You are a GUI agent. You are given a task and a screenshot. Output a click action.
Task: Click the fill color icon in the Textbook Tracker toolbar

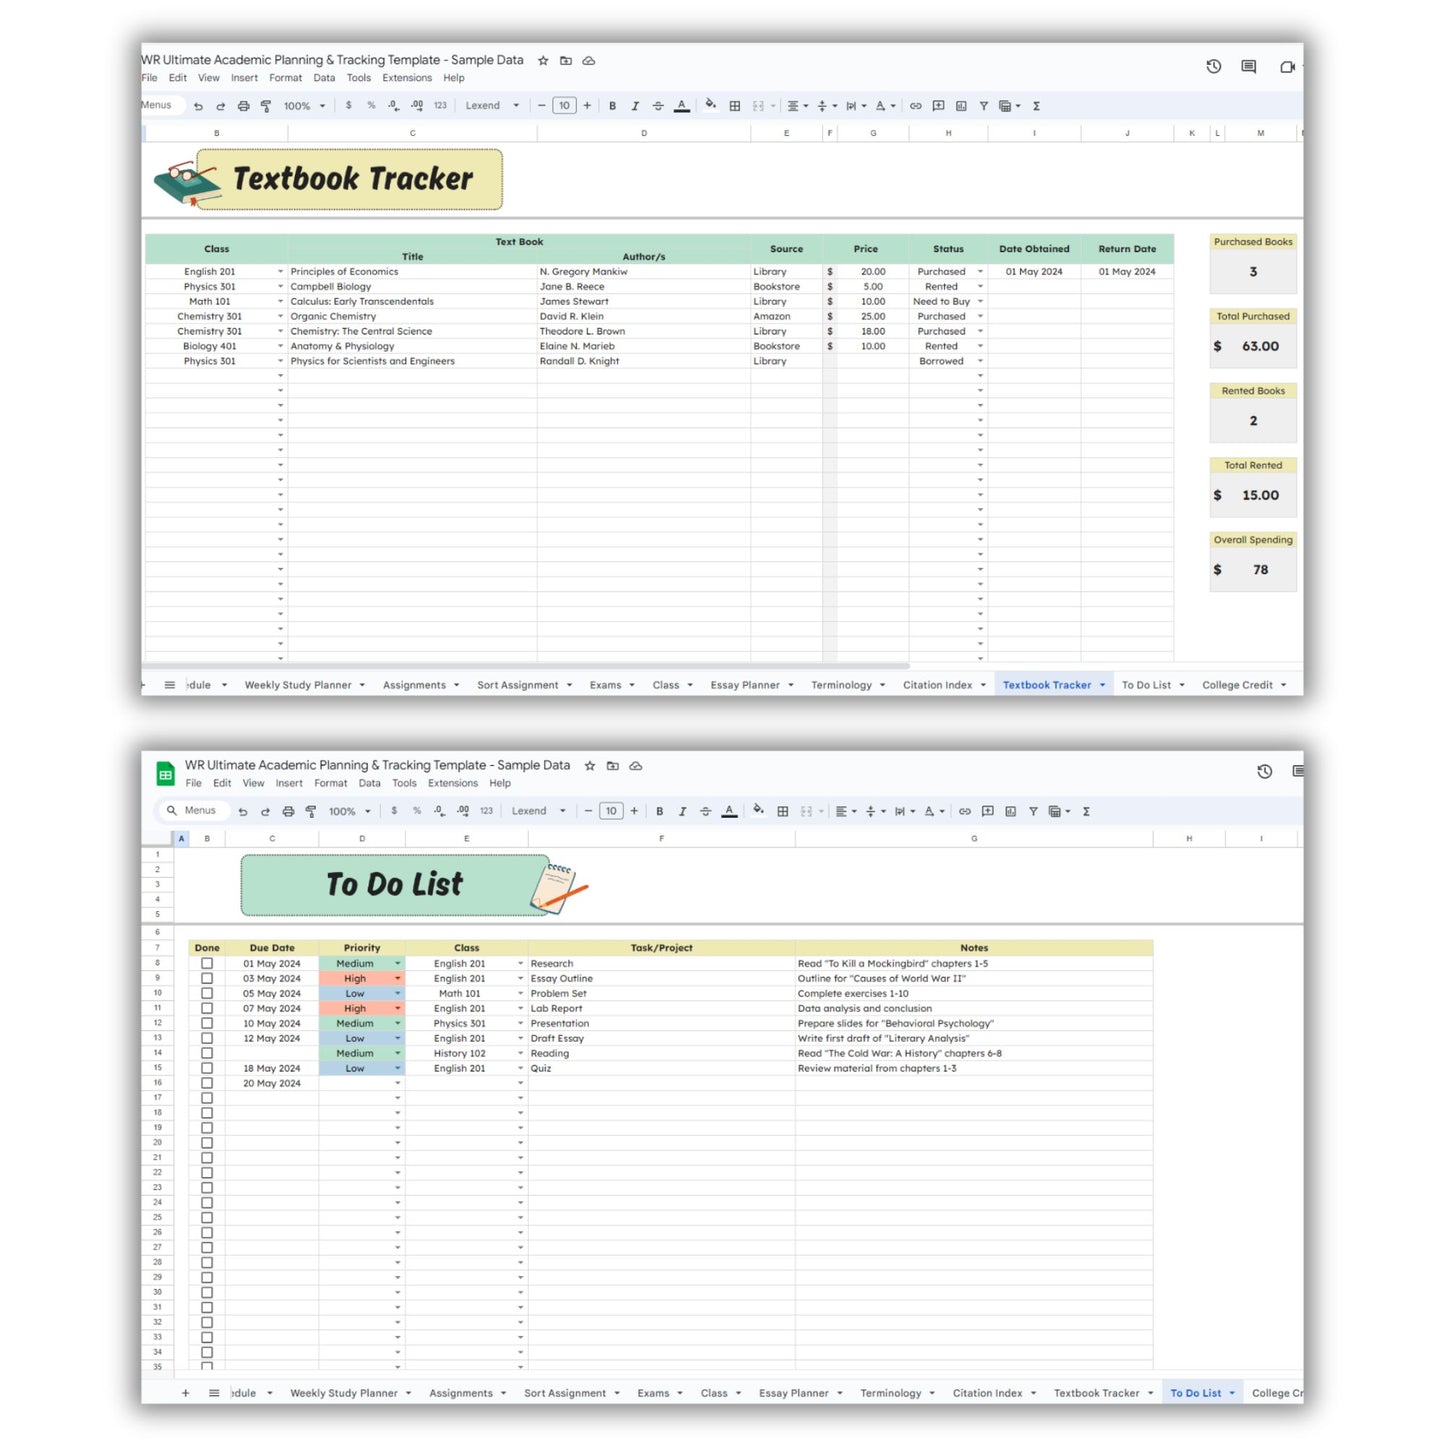[710, 105]
